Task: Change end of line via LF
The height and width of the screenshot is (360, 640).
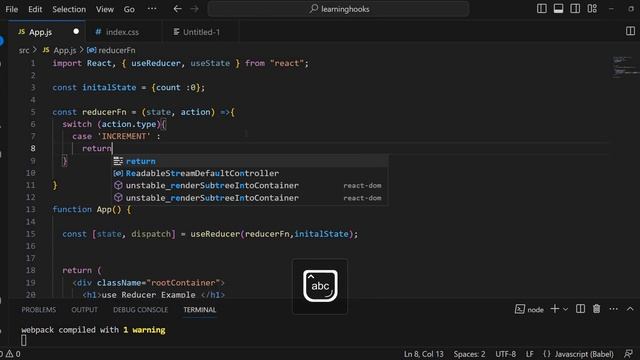Action: tap(529, 354)
